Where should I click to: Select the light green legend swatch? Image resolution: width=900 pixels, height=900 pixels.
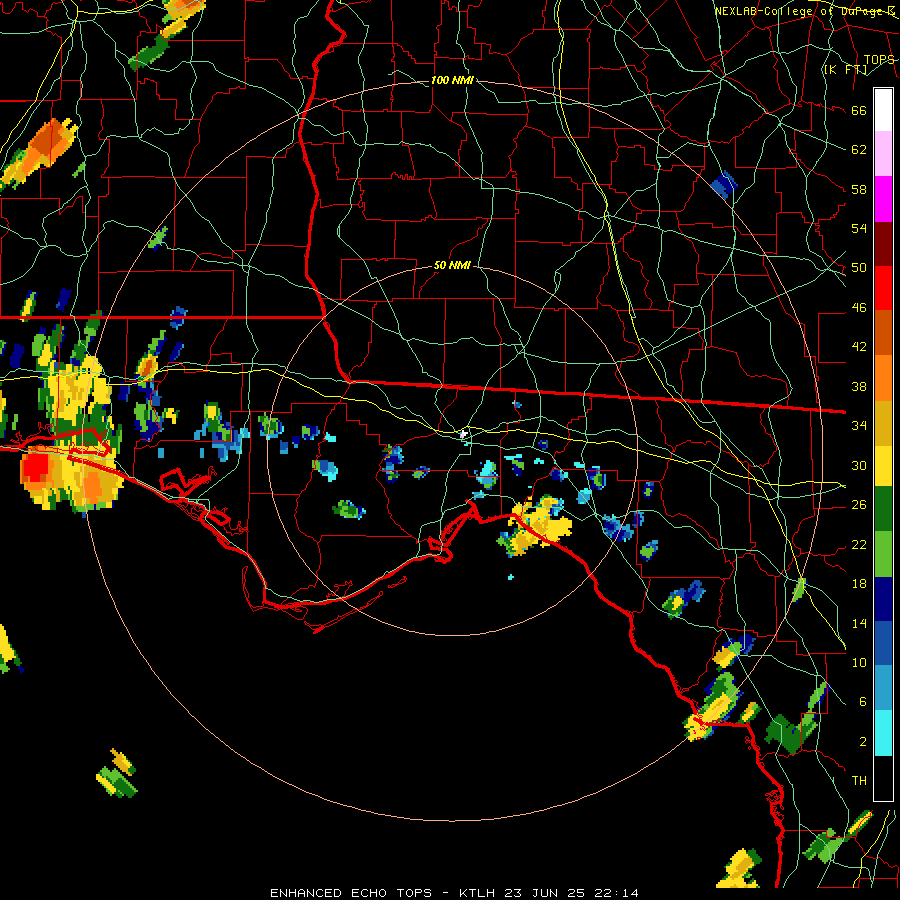pos(883,554)
